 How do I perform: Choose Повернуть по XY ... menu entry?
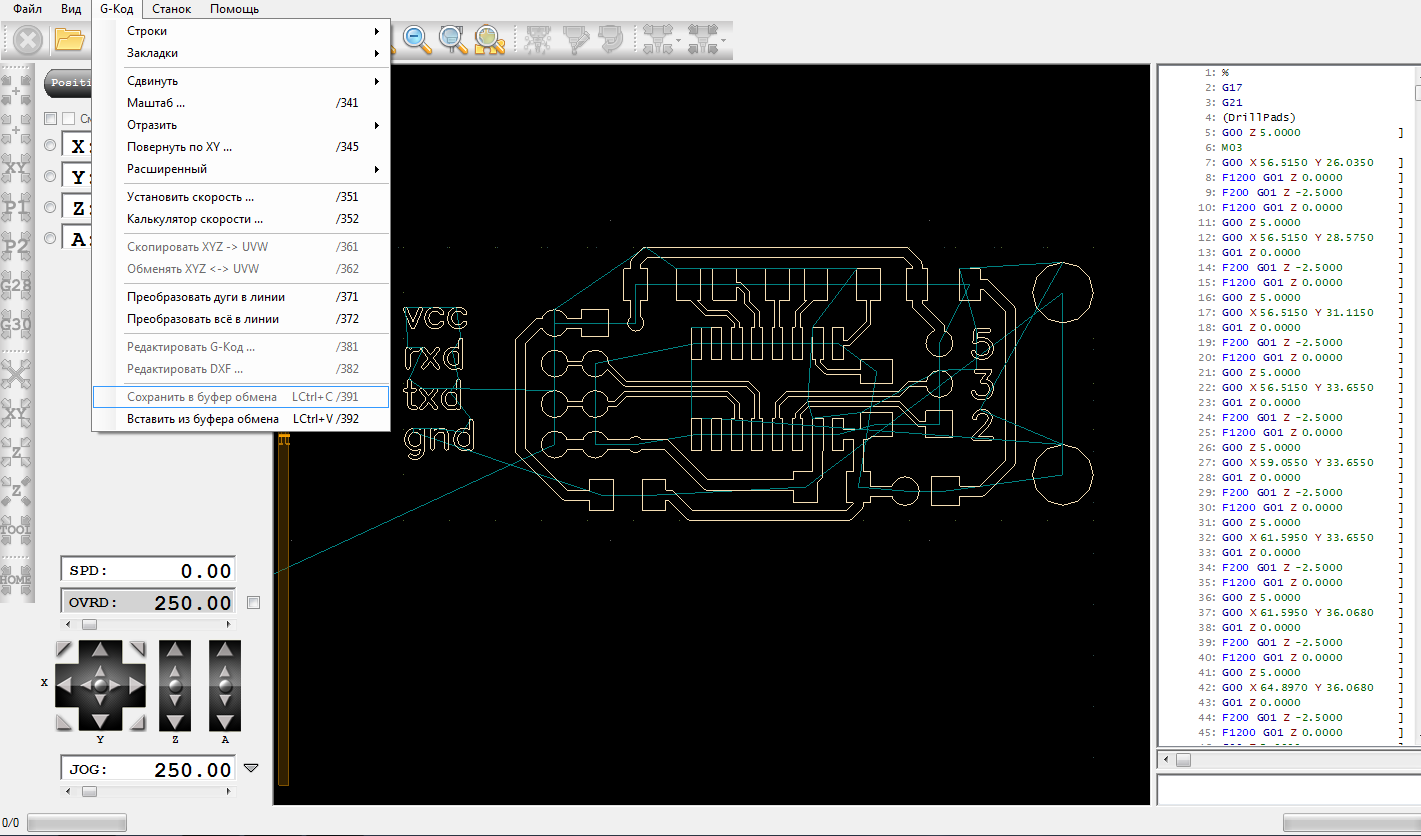240,147
